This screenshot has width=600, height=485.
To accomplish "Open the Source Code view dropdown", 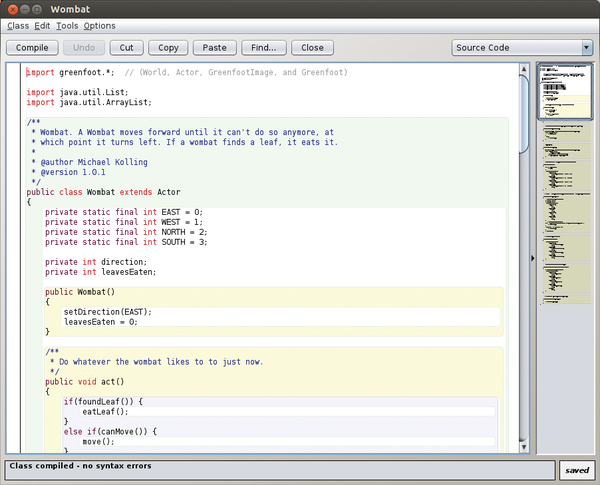I will point(522,48).
